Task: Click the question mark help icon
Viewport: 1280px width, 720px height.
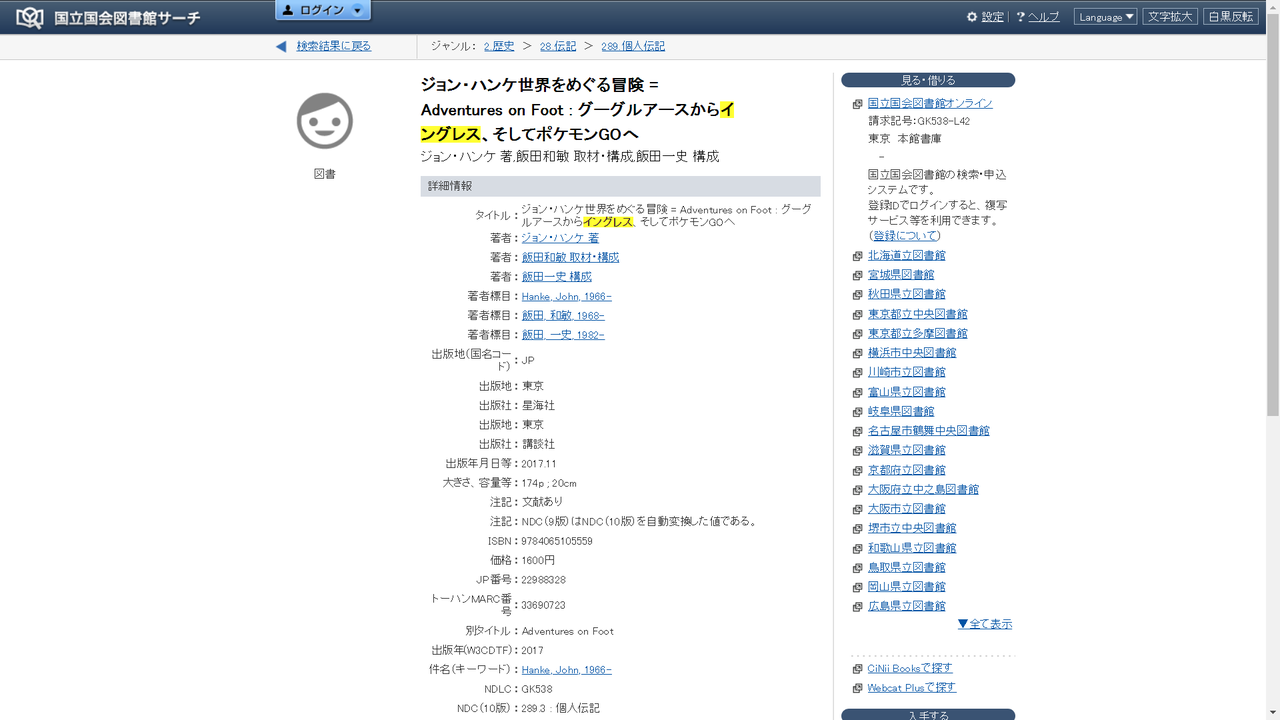Action: [1020, 17]
